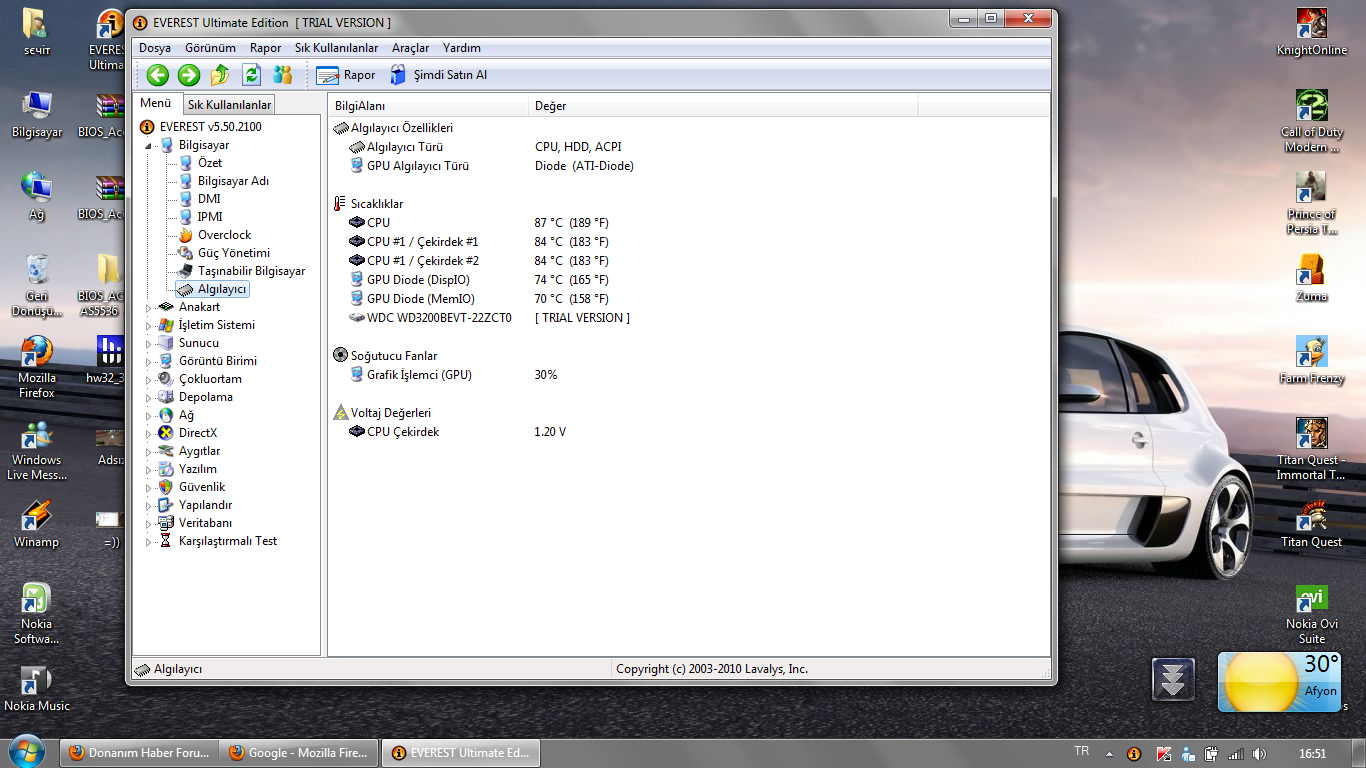Open the Araçlar menu

coord(411,48)
